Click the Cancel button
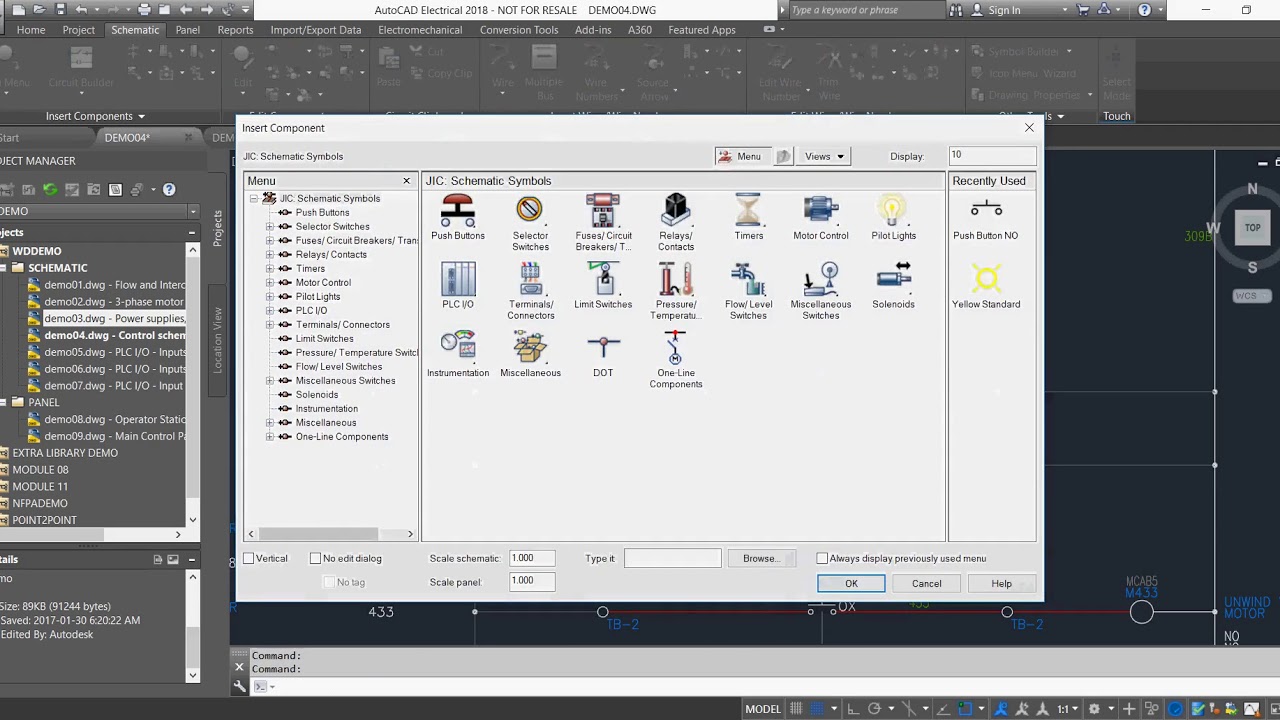 pyautogui.click(x=926, y=584)
